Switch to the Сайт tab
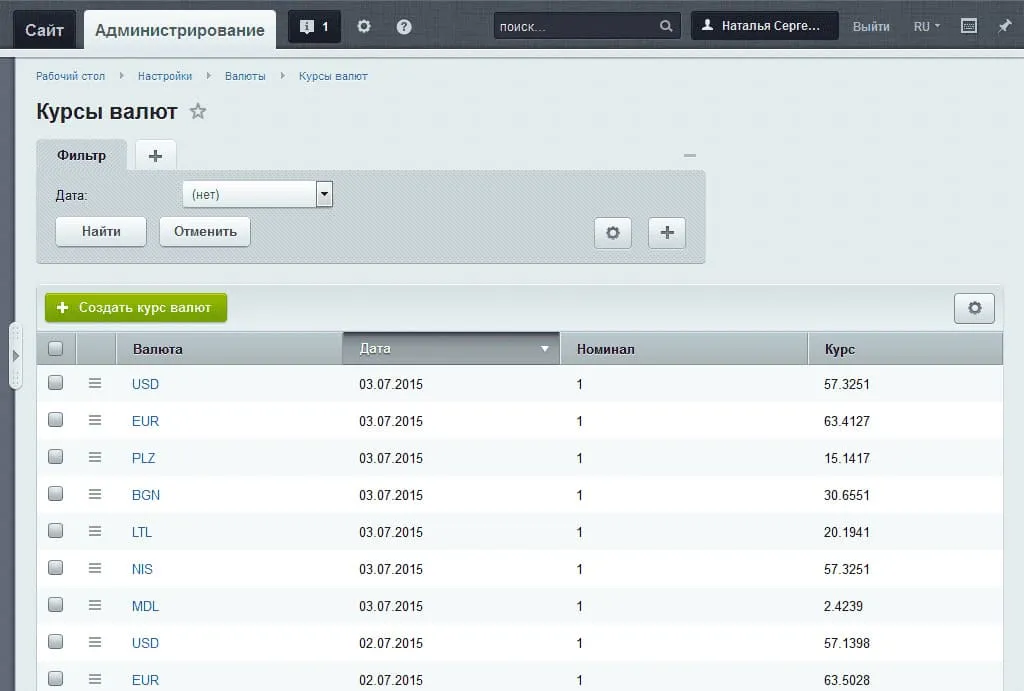 tap(45, 30)
